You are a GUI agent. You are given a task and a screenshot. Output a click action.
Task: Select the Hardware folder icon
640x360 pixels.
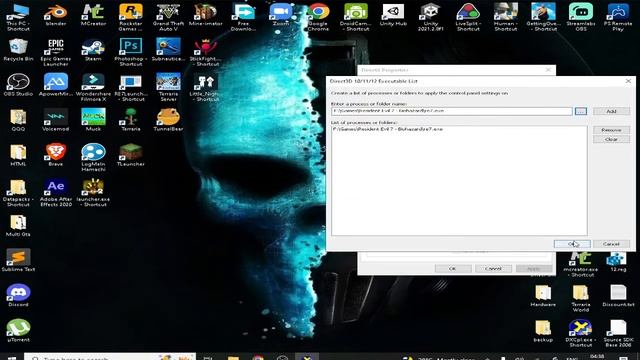[x=543, y=296]
